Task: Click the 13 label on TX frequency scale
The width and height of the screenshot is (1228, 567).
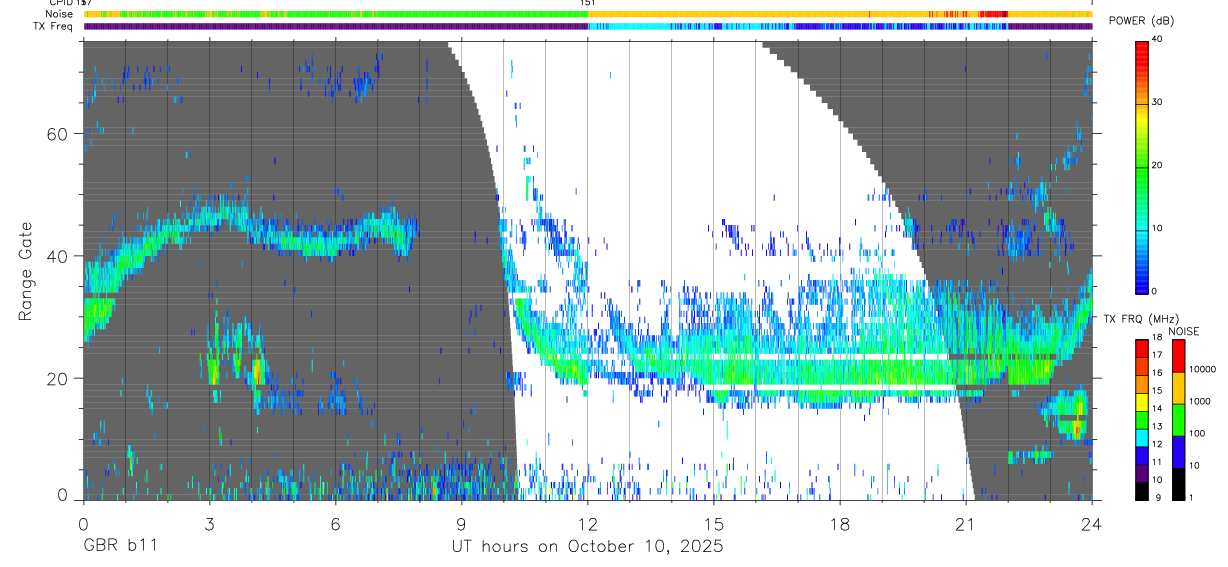Action: click(x=1158, y=428)
